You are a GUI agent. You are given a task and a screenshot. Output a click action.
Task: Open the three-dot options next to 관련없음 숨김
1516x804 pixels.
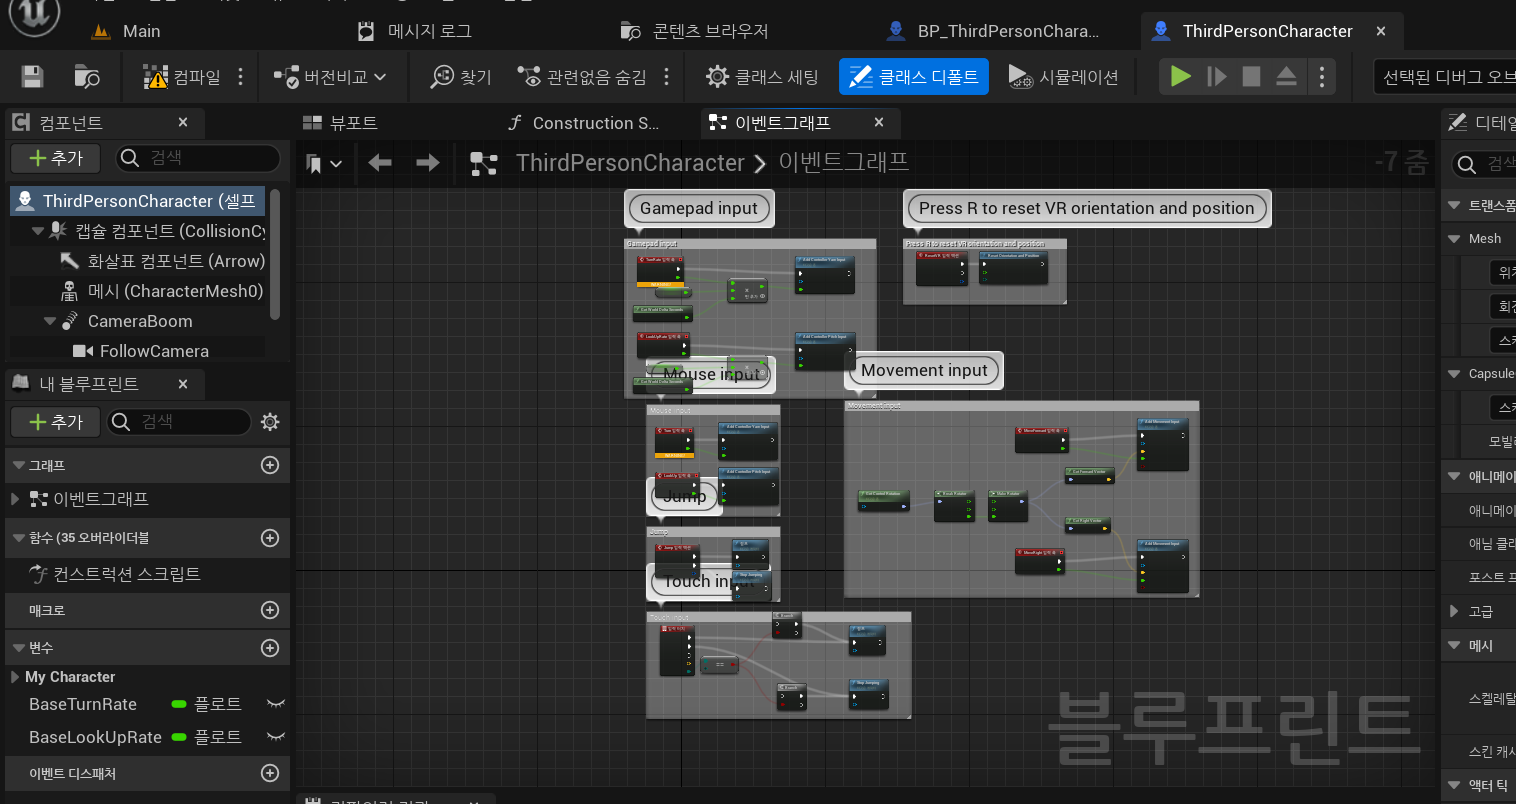click(x=667, y=77)
